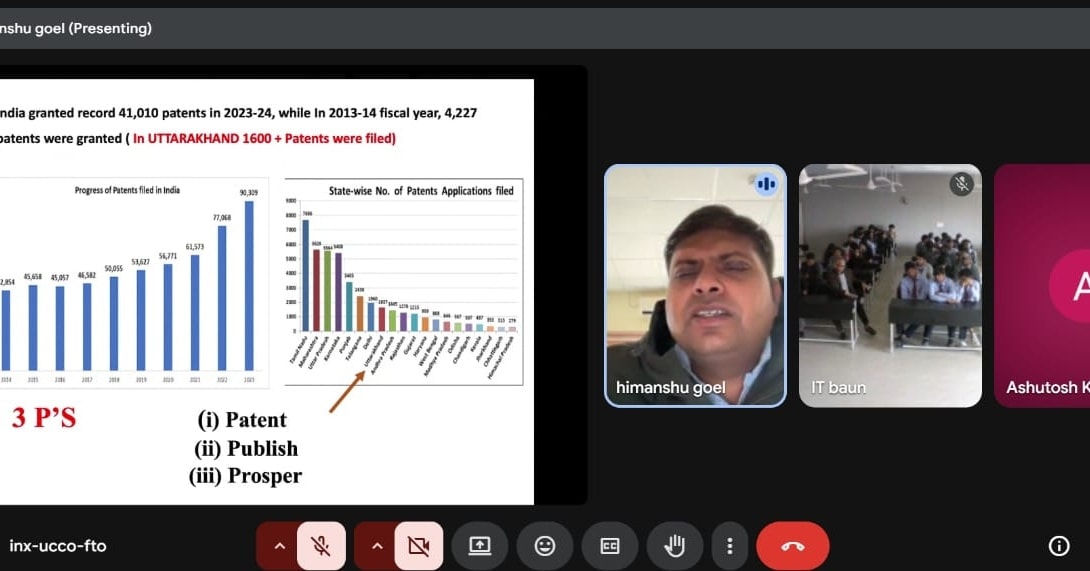This screenshot has width=1090, height=571.
Task: Open the emoji reactions picker
Action: [x=545, y=546]
